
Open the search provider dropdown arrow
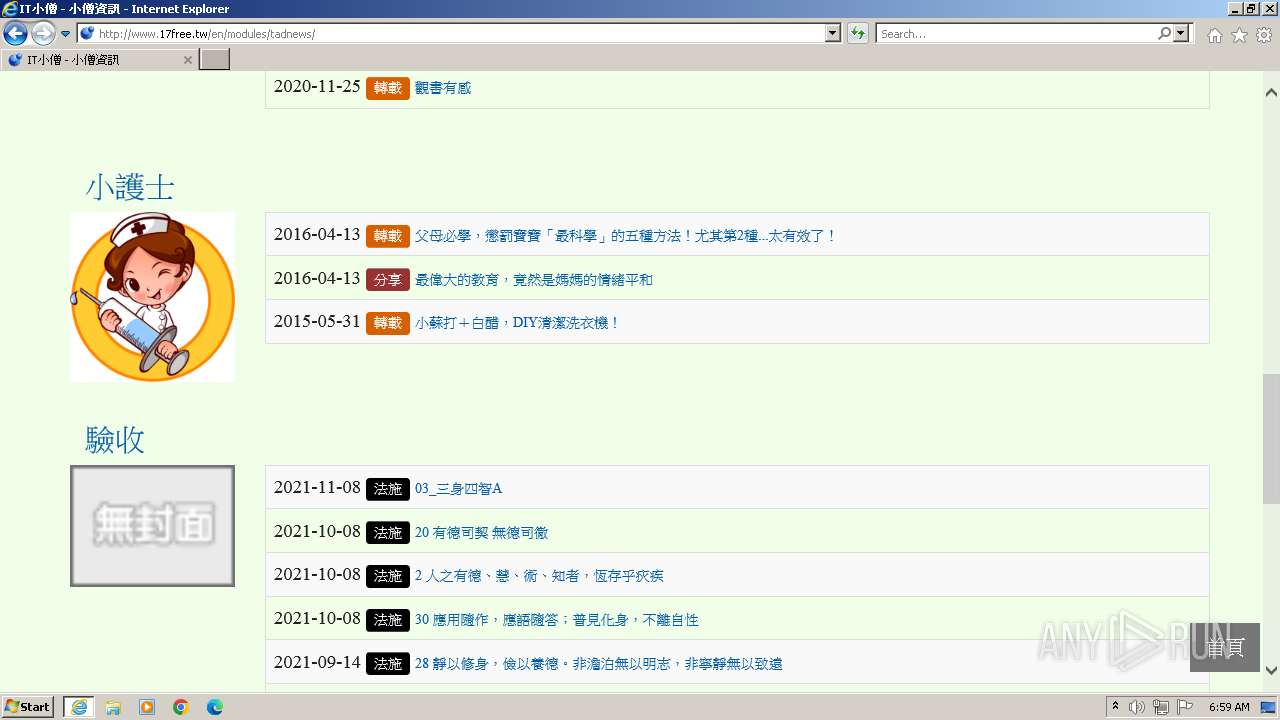[x=1182, y=34]
